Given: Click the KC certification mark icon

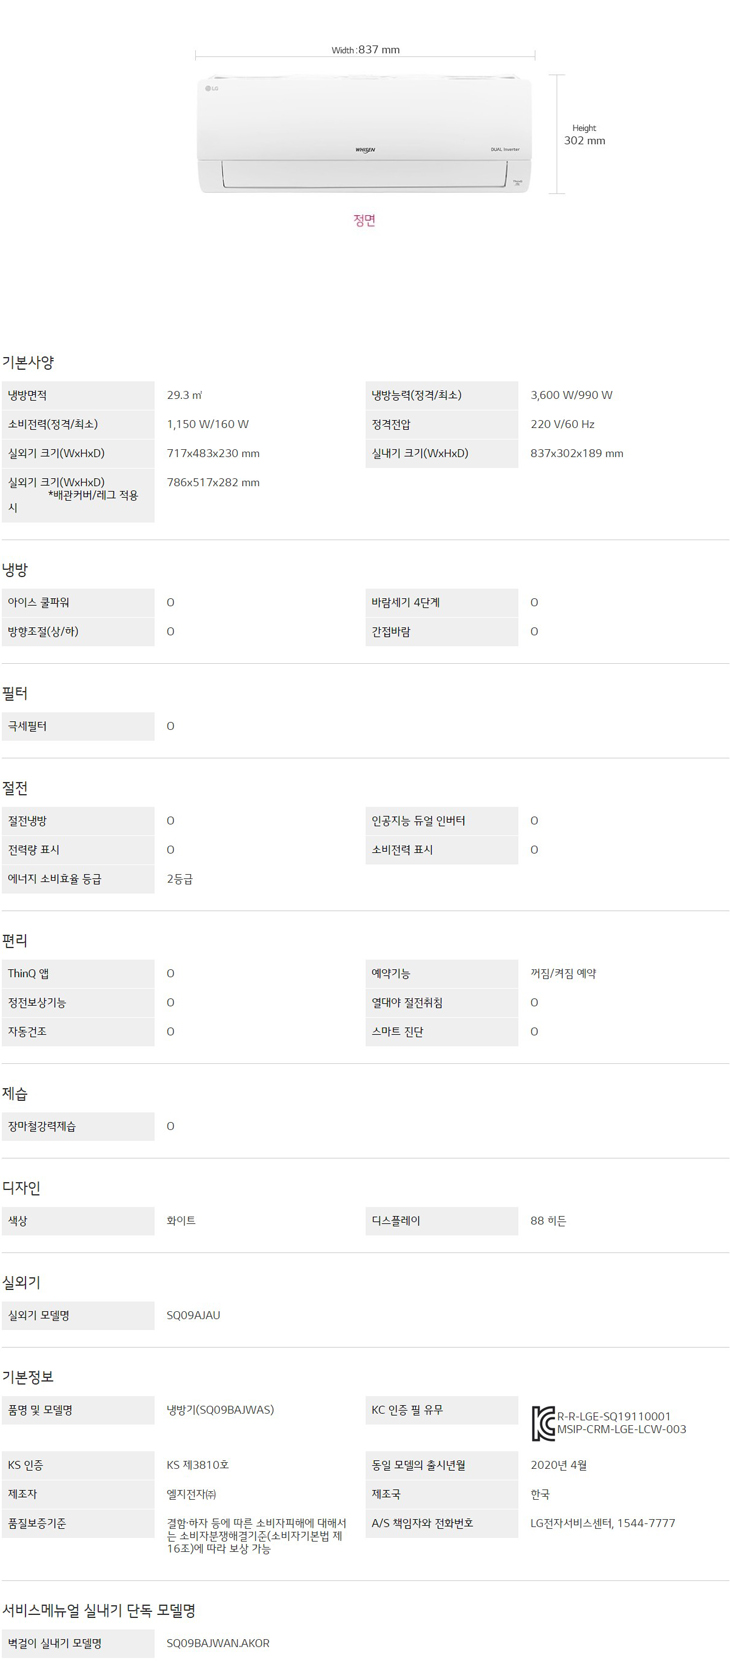Looking at the screenshot, I should click(542, 1422).
